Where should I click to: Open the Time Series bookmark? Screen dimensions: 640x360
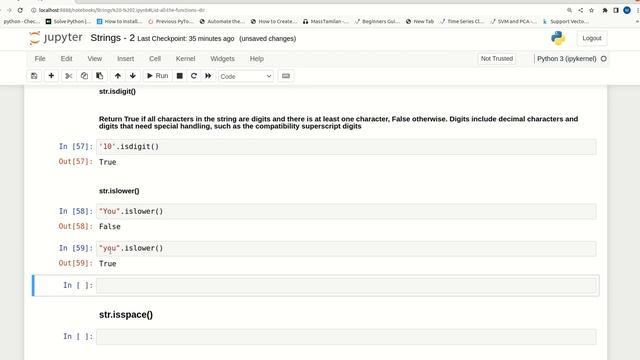point(462,21)
